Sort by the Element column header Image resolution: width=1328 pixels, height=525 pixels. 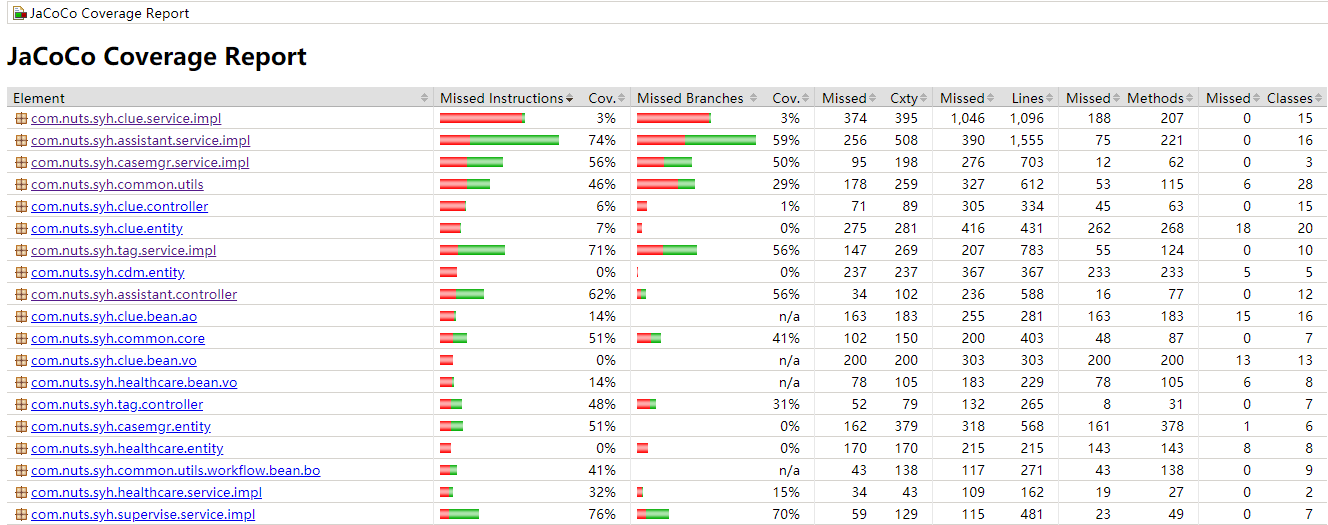click(220, 98)
